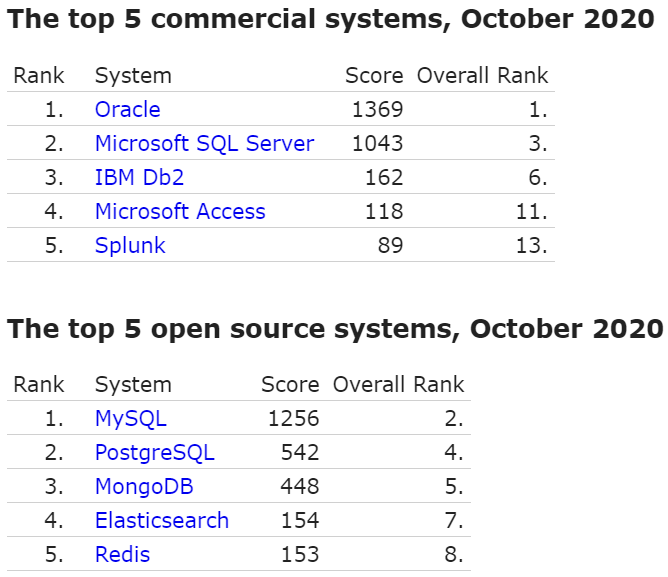668x577 pixels.
Task: Open the Oracle system link
Action: click(127, 110)
